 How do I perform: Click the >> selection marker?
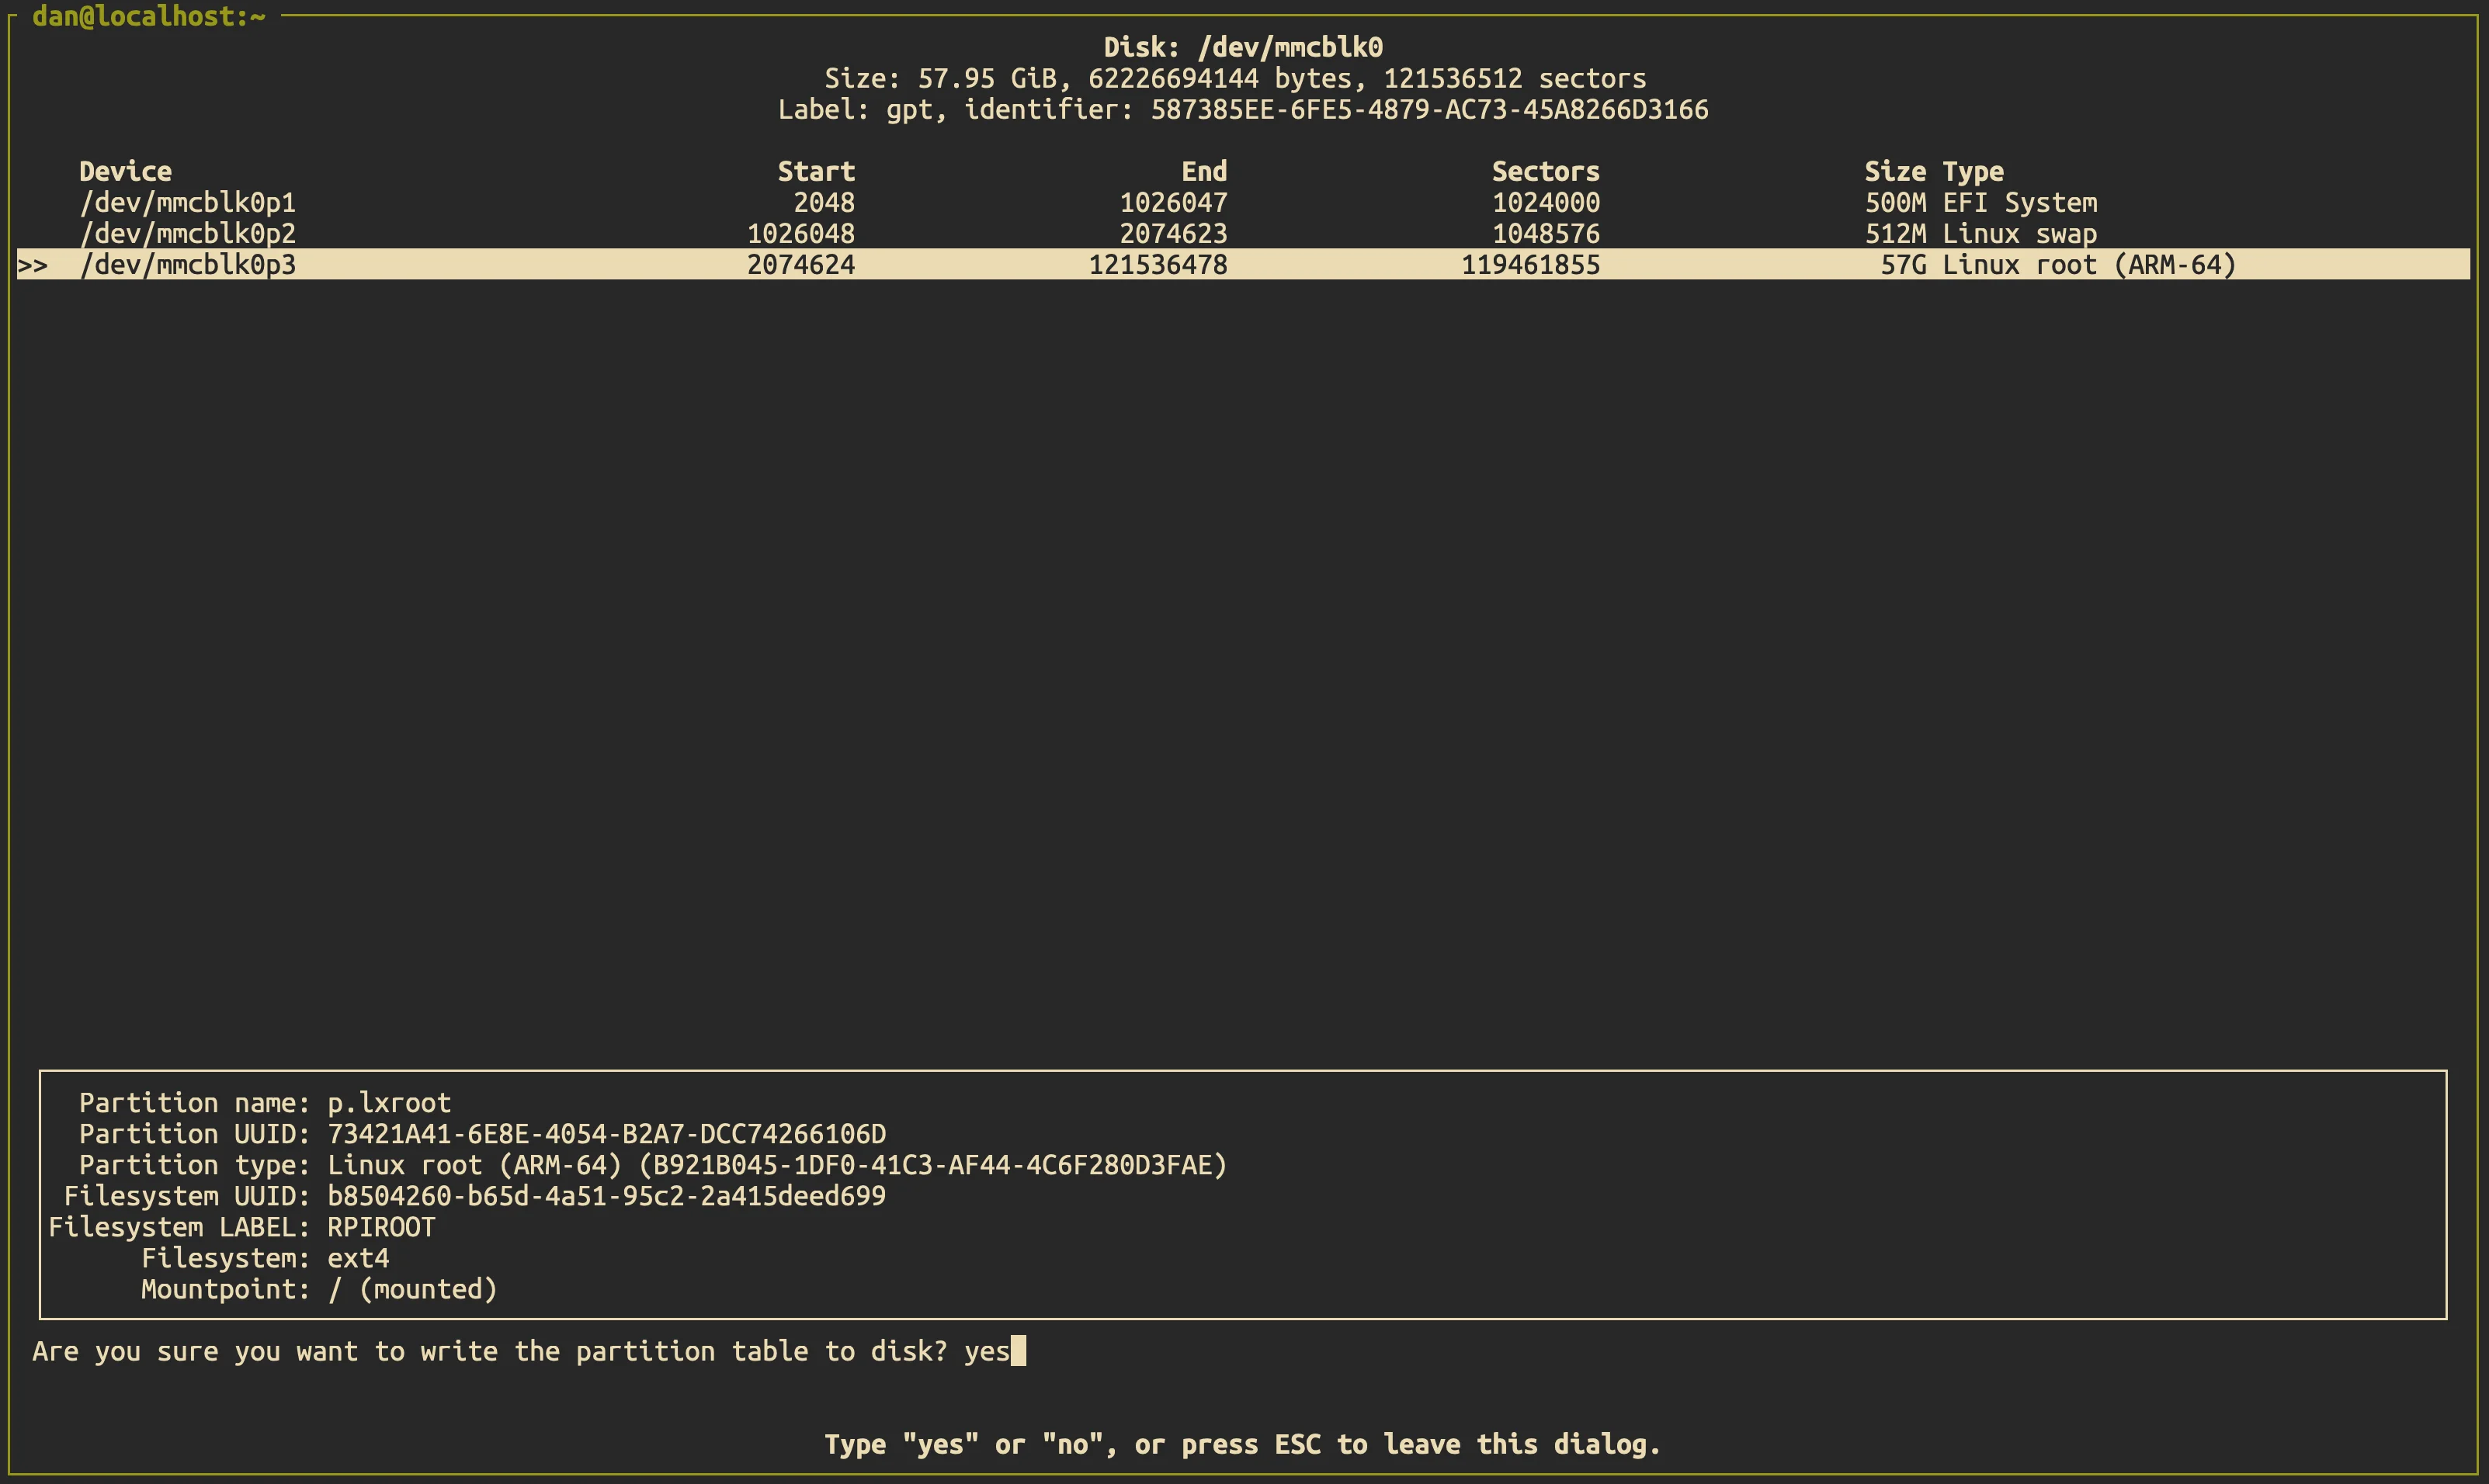tap(32, 265)
